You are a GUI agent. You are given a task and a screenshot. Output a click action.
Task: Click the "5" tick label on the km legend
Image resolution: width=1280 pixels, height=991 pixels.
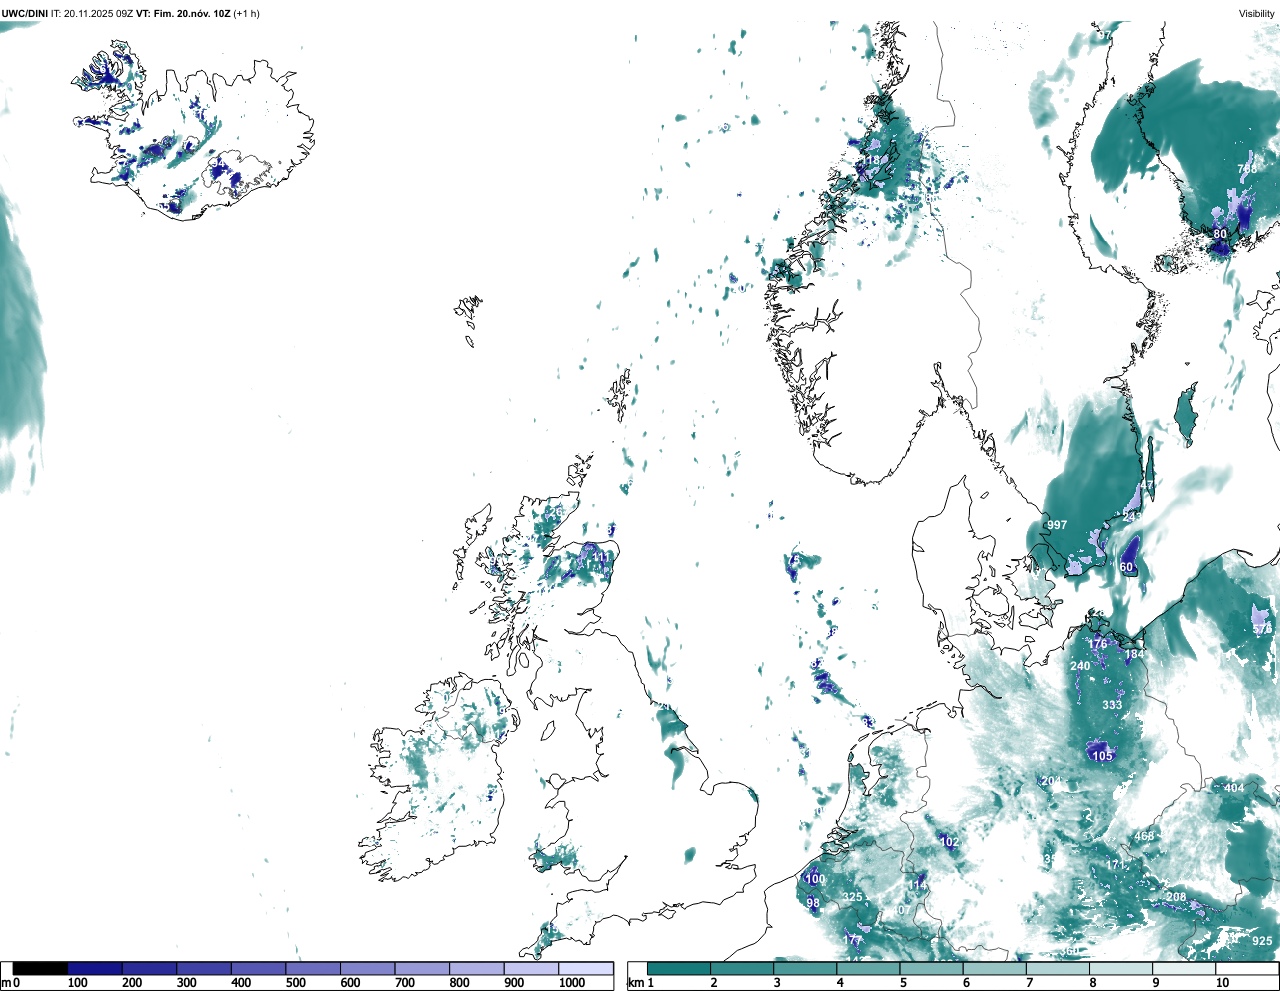click(903, 983)
